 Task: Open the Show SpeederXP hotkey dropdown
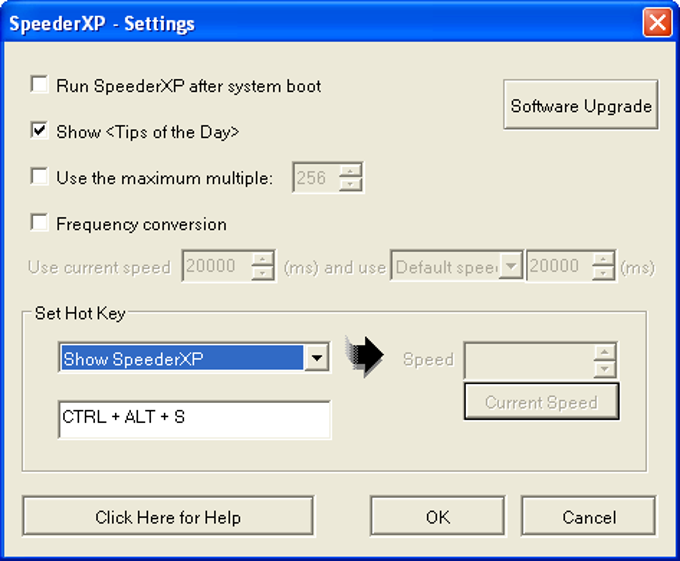(317, 358)
